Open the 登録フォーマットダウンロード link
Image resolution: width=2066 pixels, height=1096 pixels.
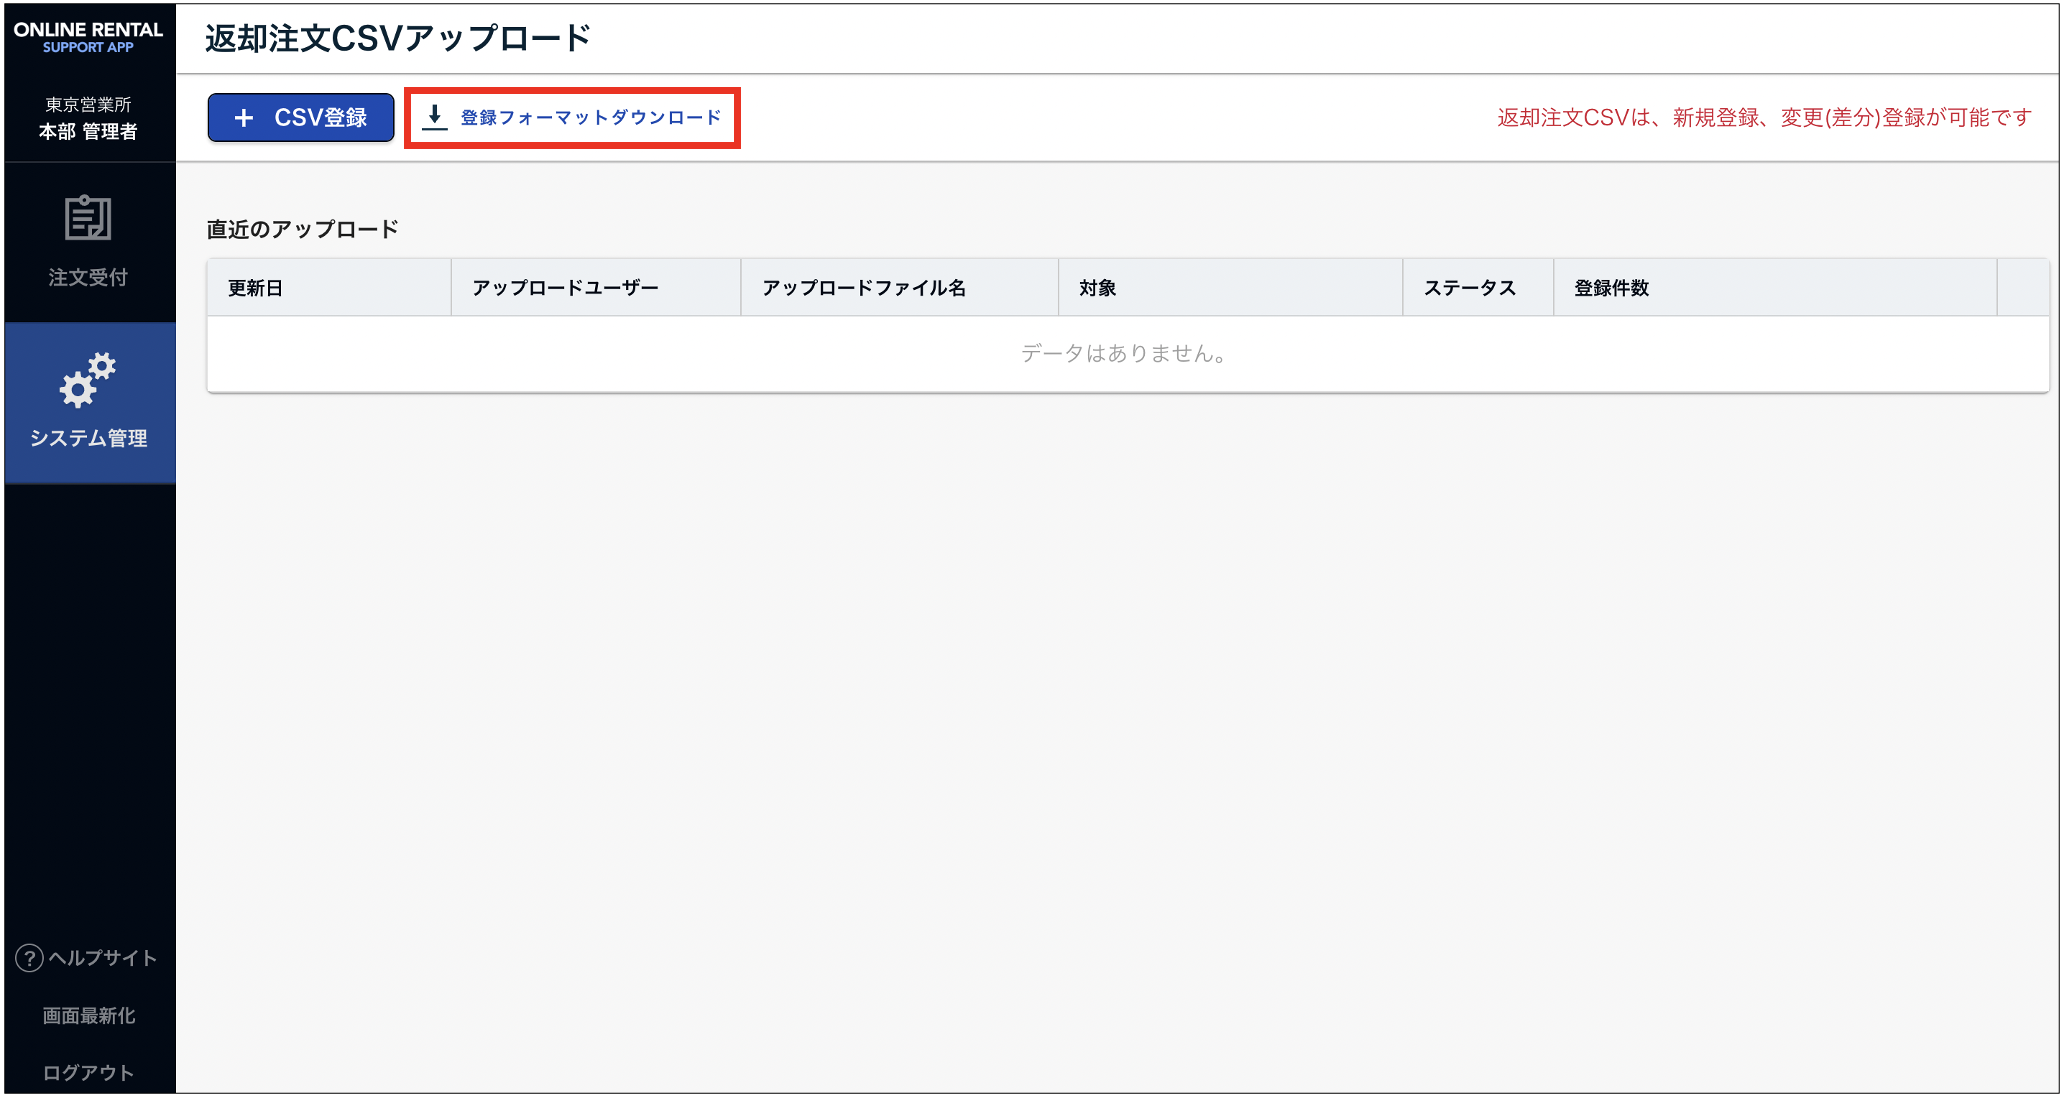point(590,118)
